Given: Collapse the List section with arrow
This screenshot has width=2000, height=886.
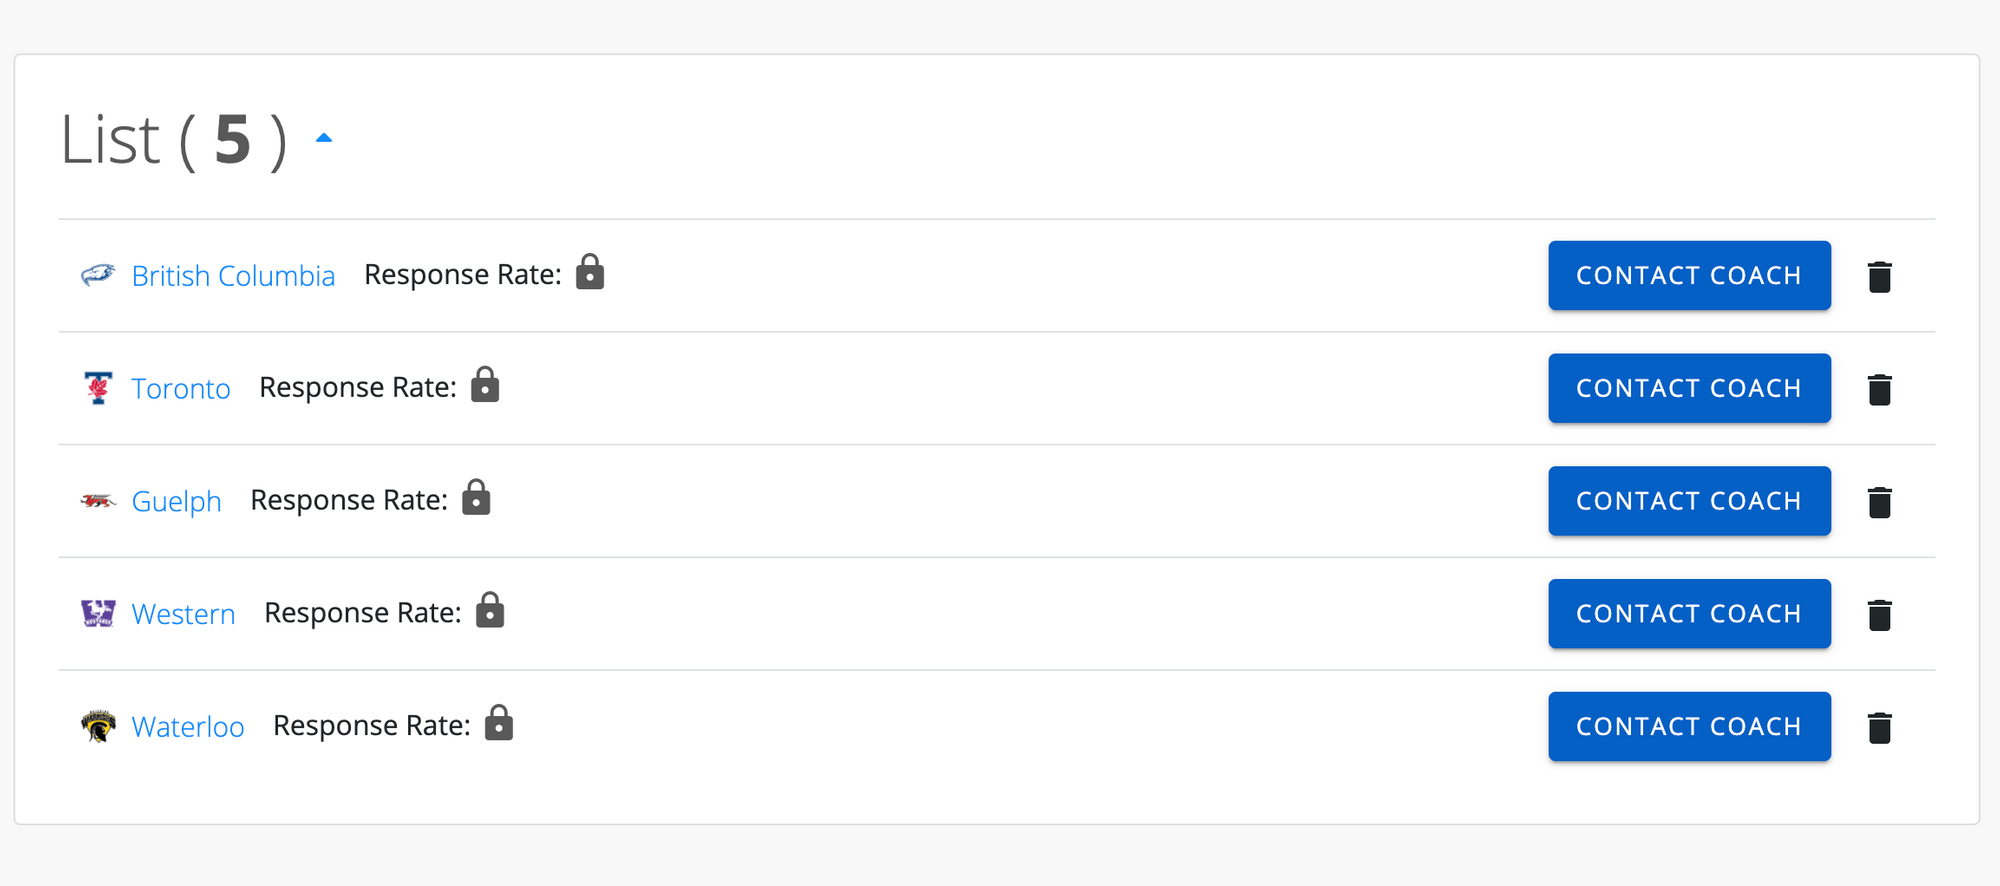Looking at the screenshot, I should click(x=323, y=138).
